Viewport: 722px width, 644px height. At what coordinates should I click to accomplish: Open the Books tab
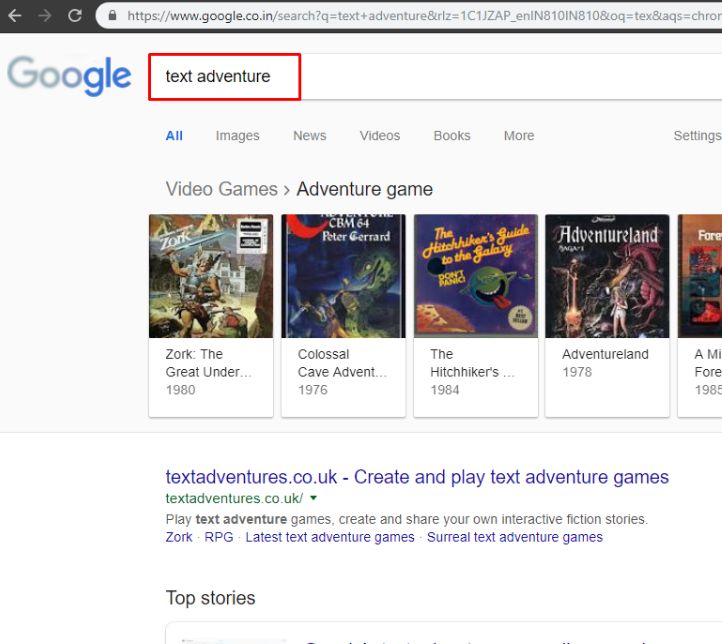452,136
